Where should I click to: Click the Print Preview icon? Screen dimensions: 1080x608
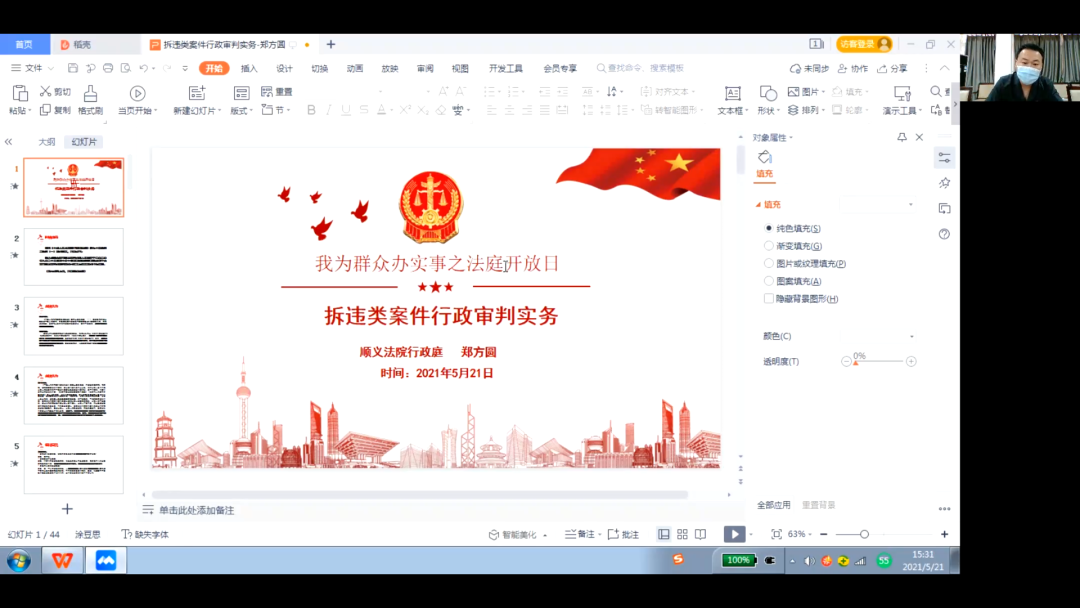pos(125,68)
